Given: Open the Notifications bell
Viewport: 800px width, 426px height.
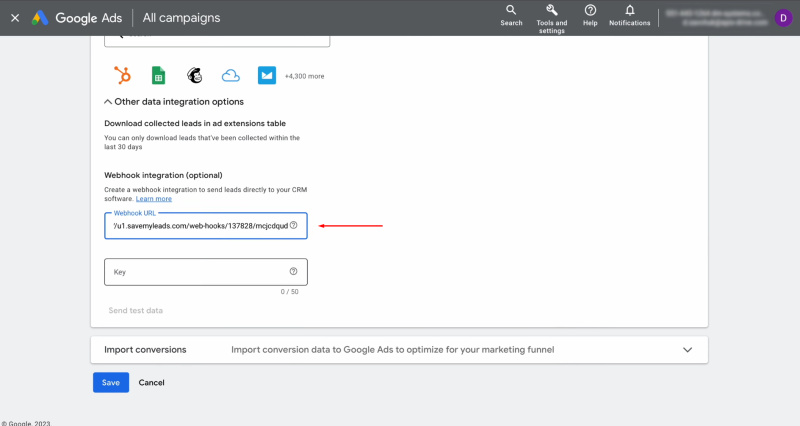Looking at the screenshot, I should coord(630,15).
